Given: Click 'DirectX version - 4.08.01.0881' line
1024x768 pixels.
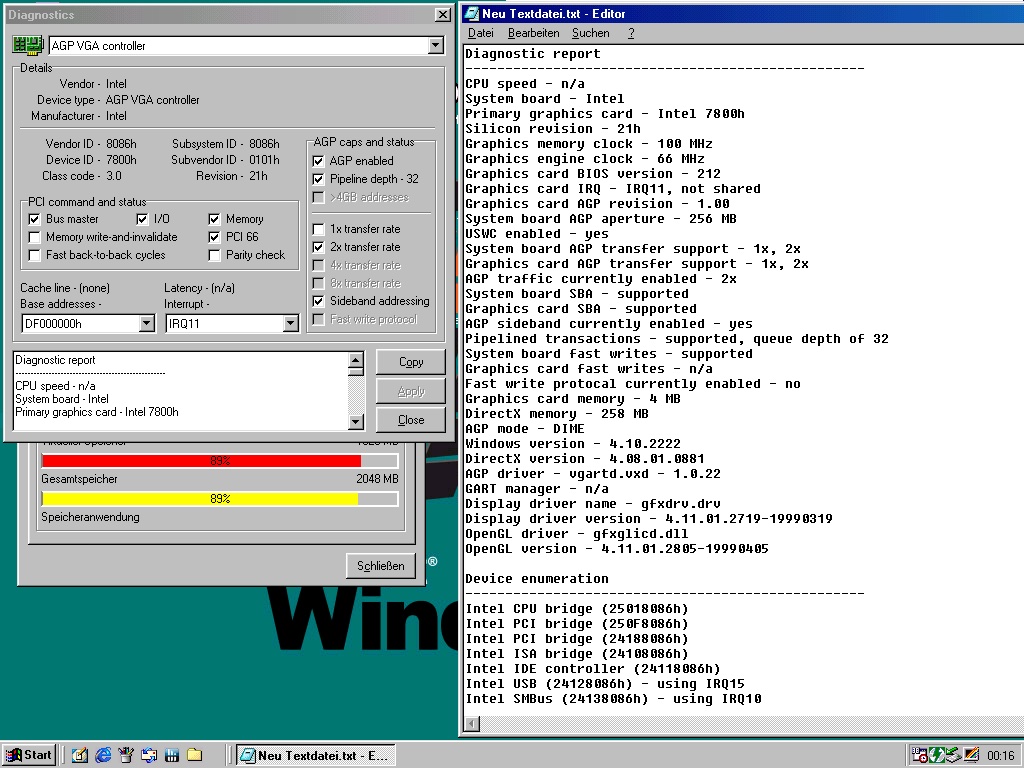Looking at the screenshot, I should pos(584,459).
